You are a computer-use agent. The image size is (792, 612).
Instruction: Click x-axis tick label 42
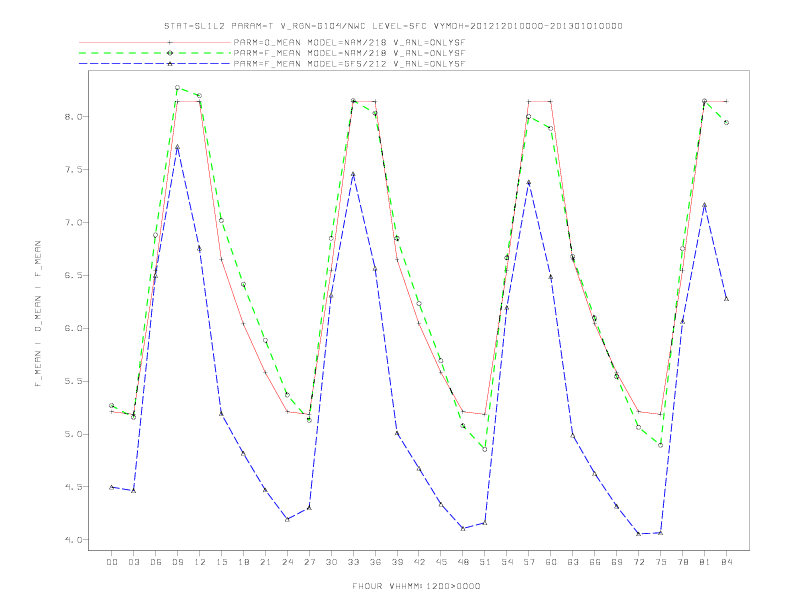coord(419,562)
